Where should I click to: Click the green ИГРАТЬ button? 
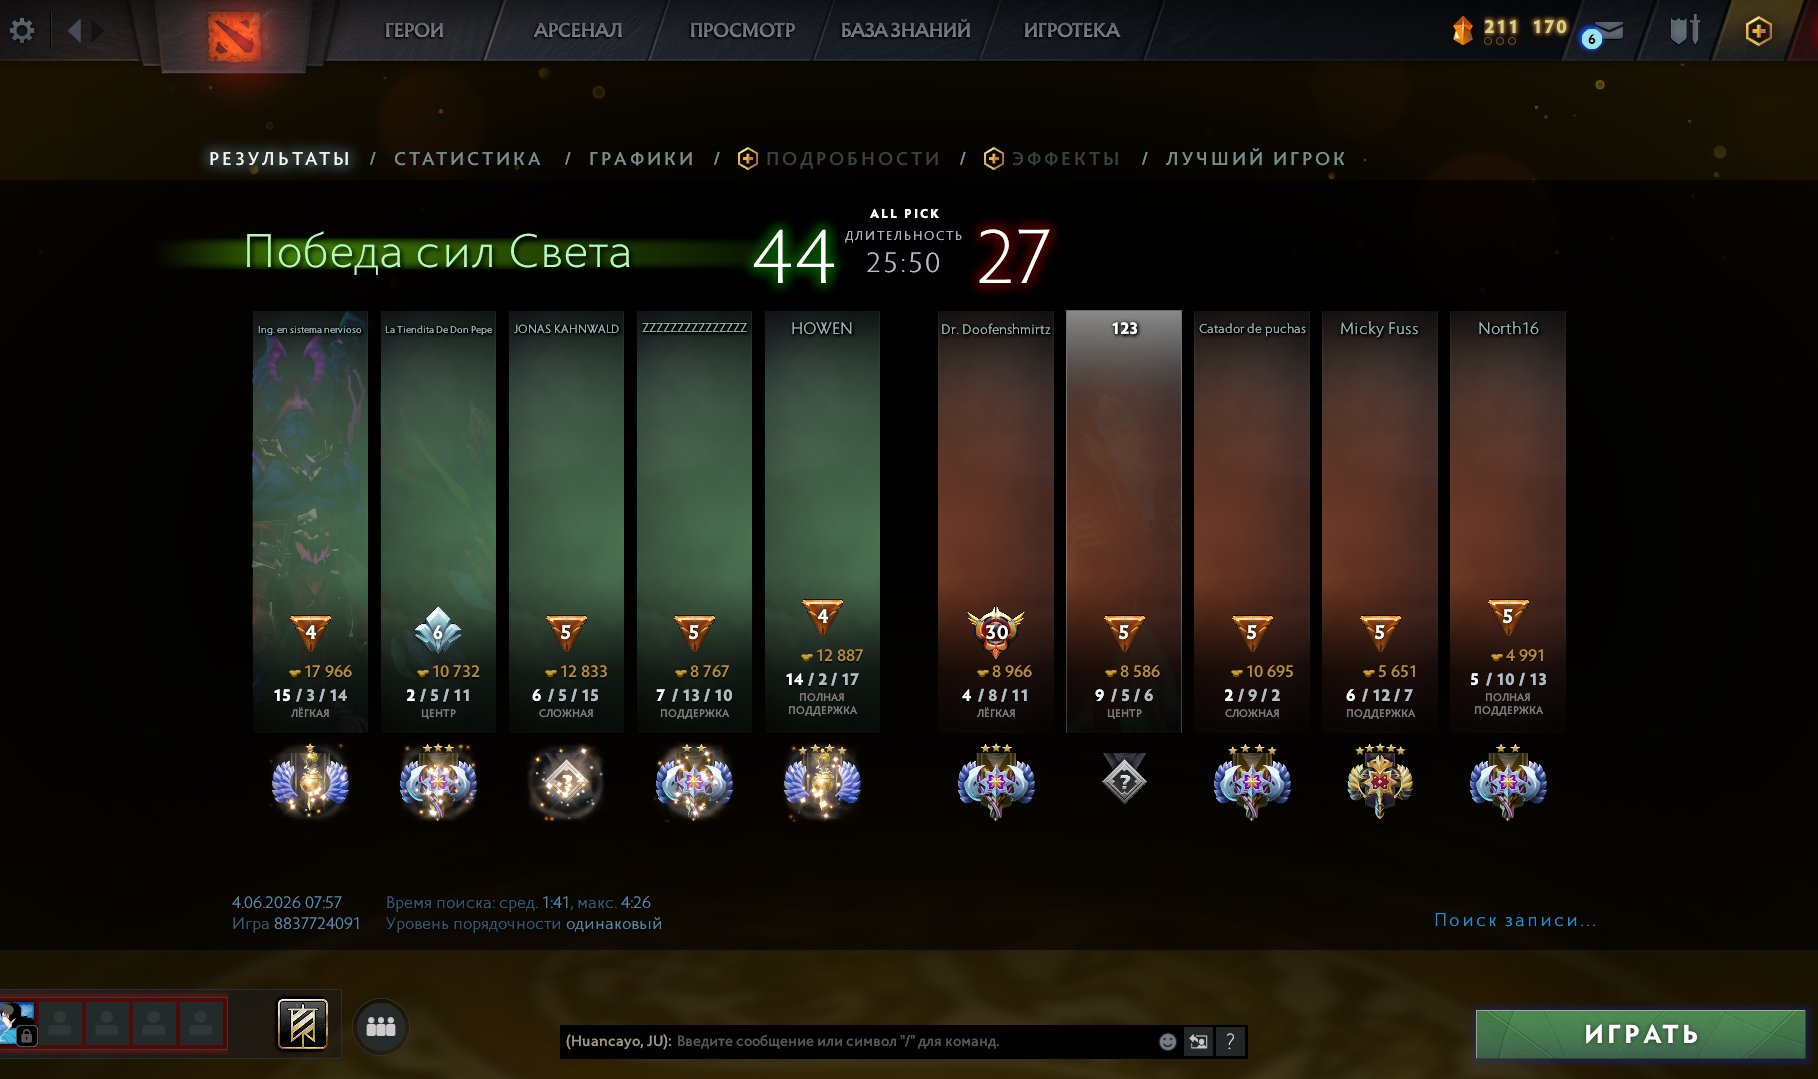pos(1641,1034)
